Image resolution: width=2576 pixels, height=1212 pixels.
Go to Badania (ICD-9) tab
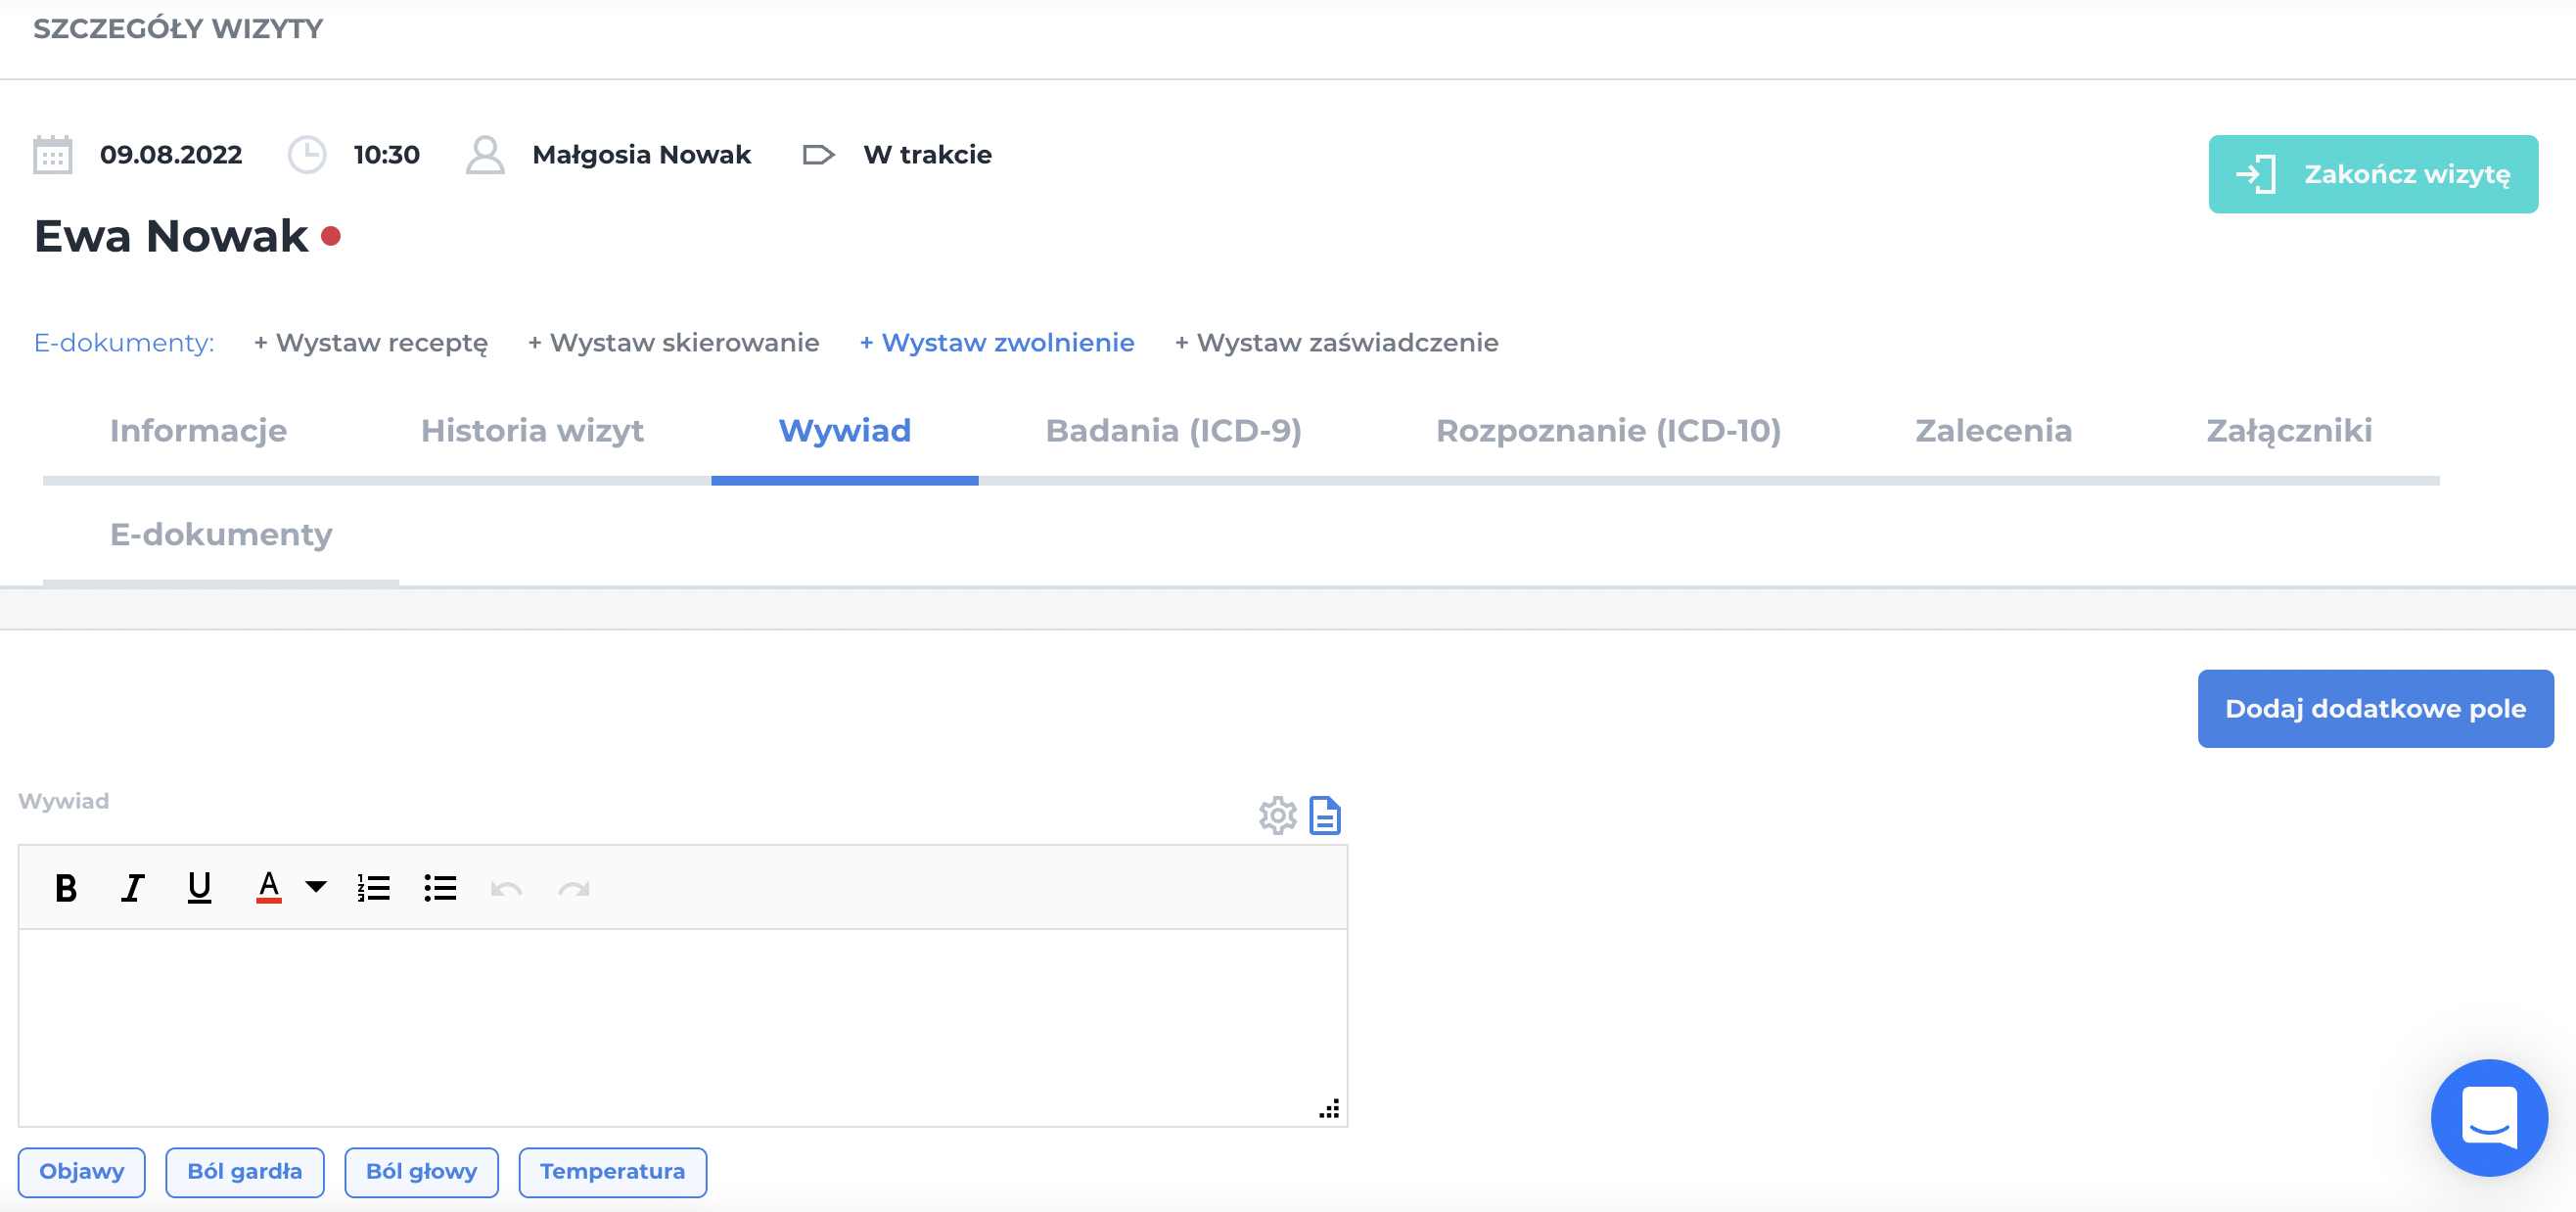(1173, 431)
